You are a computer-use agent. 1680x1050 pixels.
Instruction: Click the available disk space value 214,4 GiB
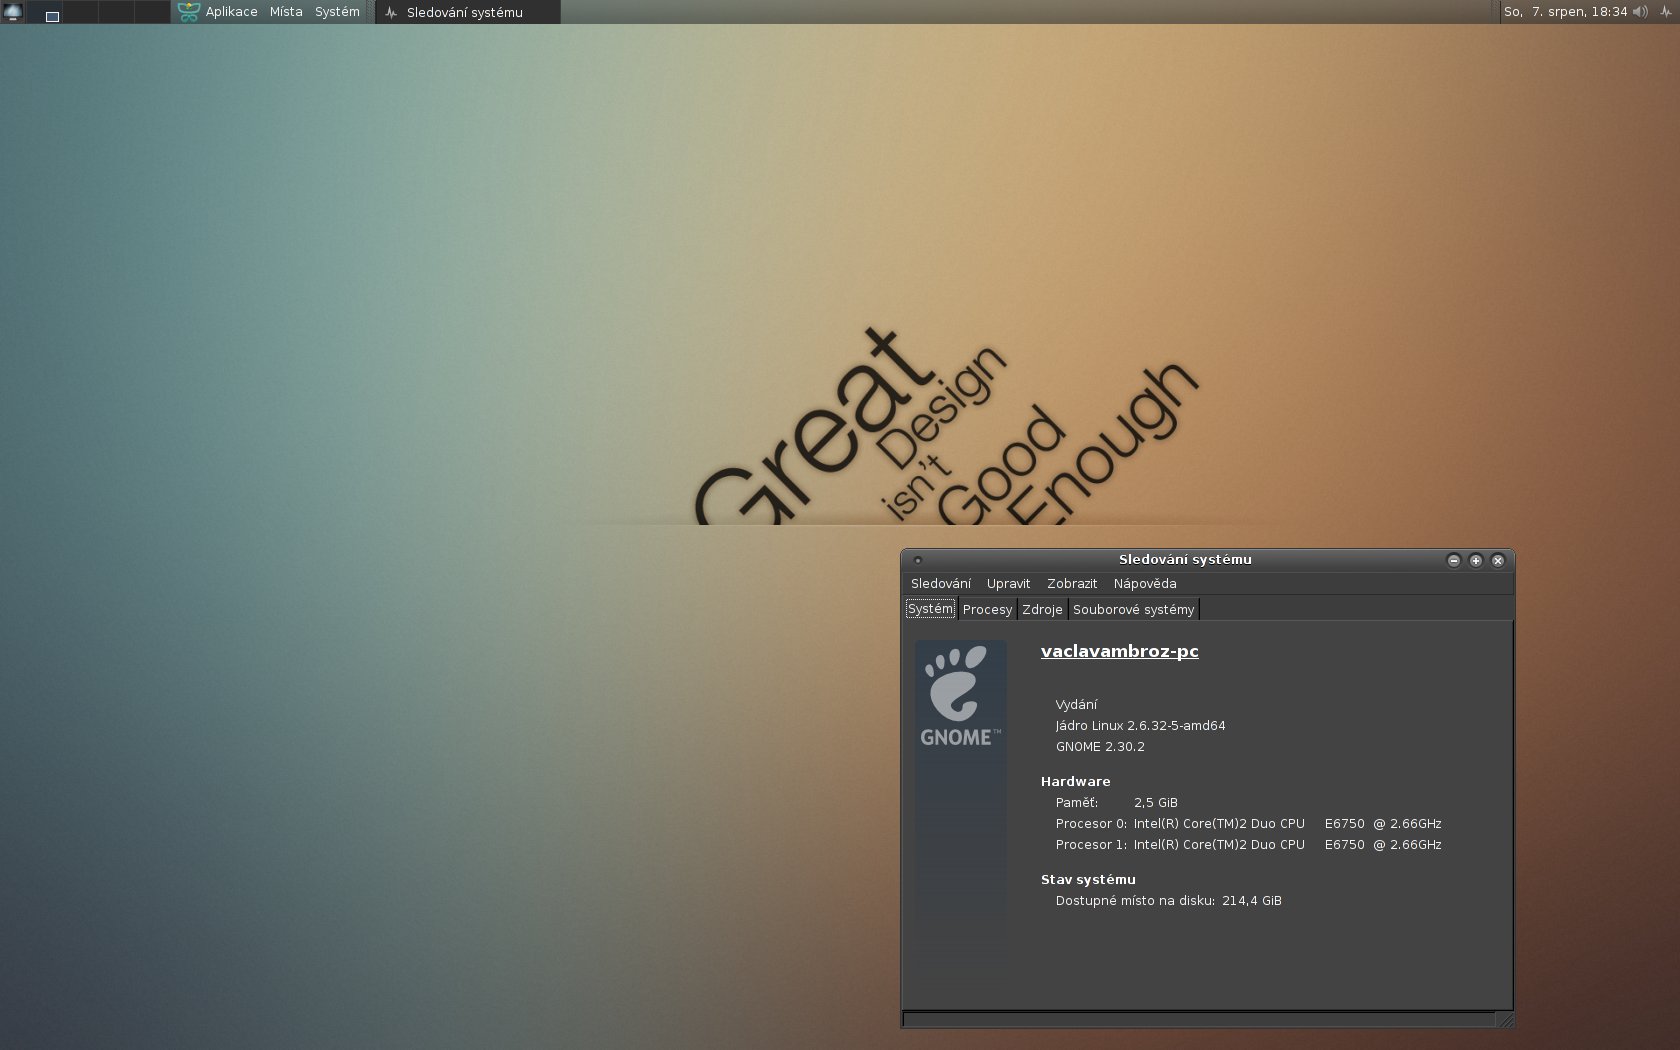(1251, 901)
